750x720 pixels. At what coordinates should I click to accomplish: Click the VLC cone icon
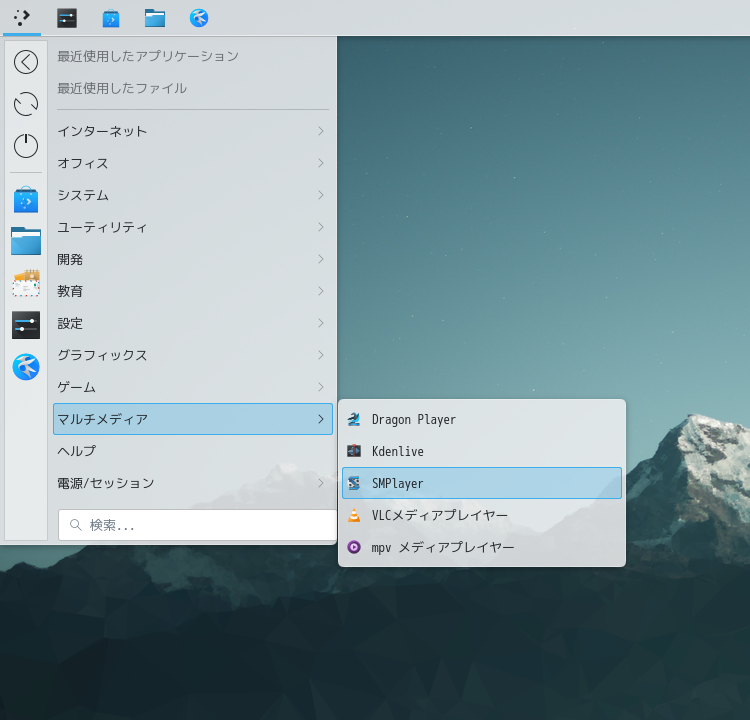[354, 515]
